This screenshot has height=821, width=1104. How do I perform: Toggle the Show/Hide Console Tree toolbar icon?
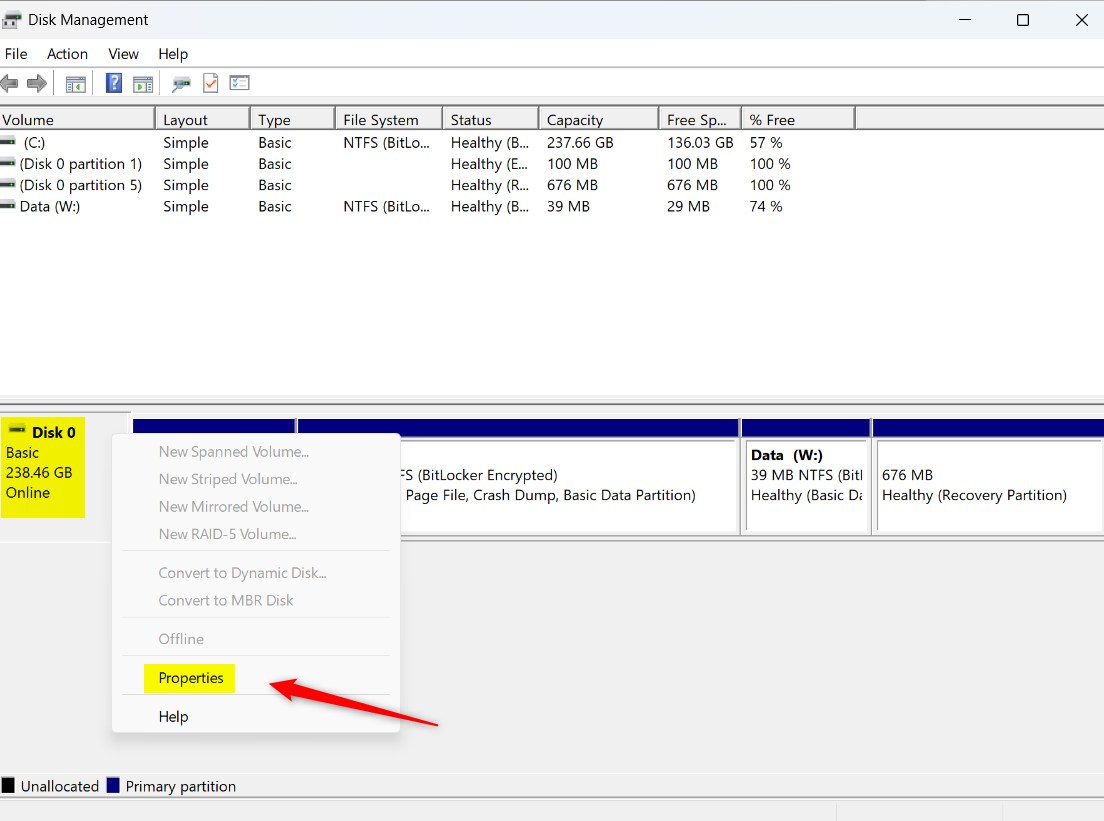pos(75,83)
